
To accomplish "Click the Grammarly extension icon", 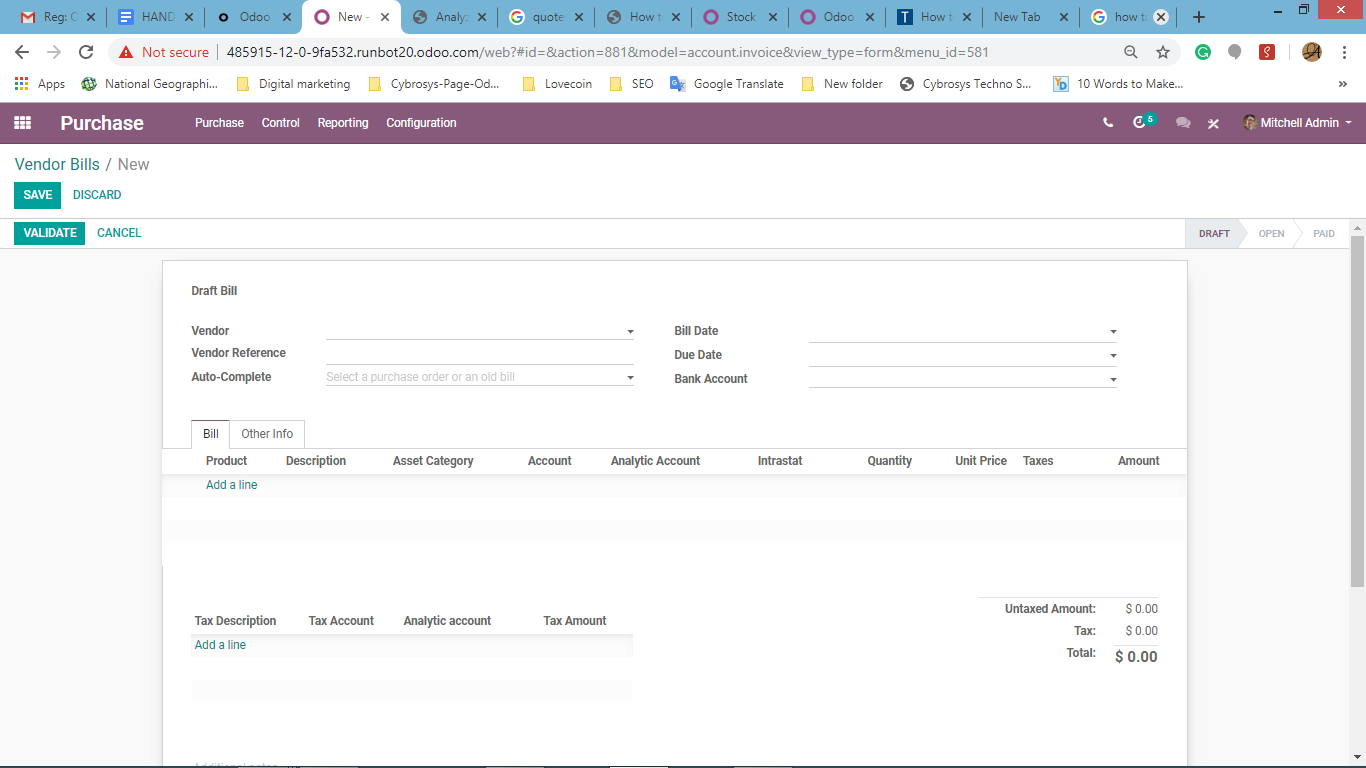I will pos(1203,52).
